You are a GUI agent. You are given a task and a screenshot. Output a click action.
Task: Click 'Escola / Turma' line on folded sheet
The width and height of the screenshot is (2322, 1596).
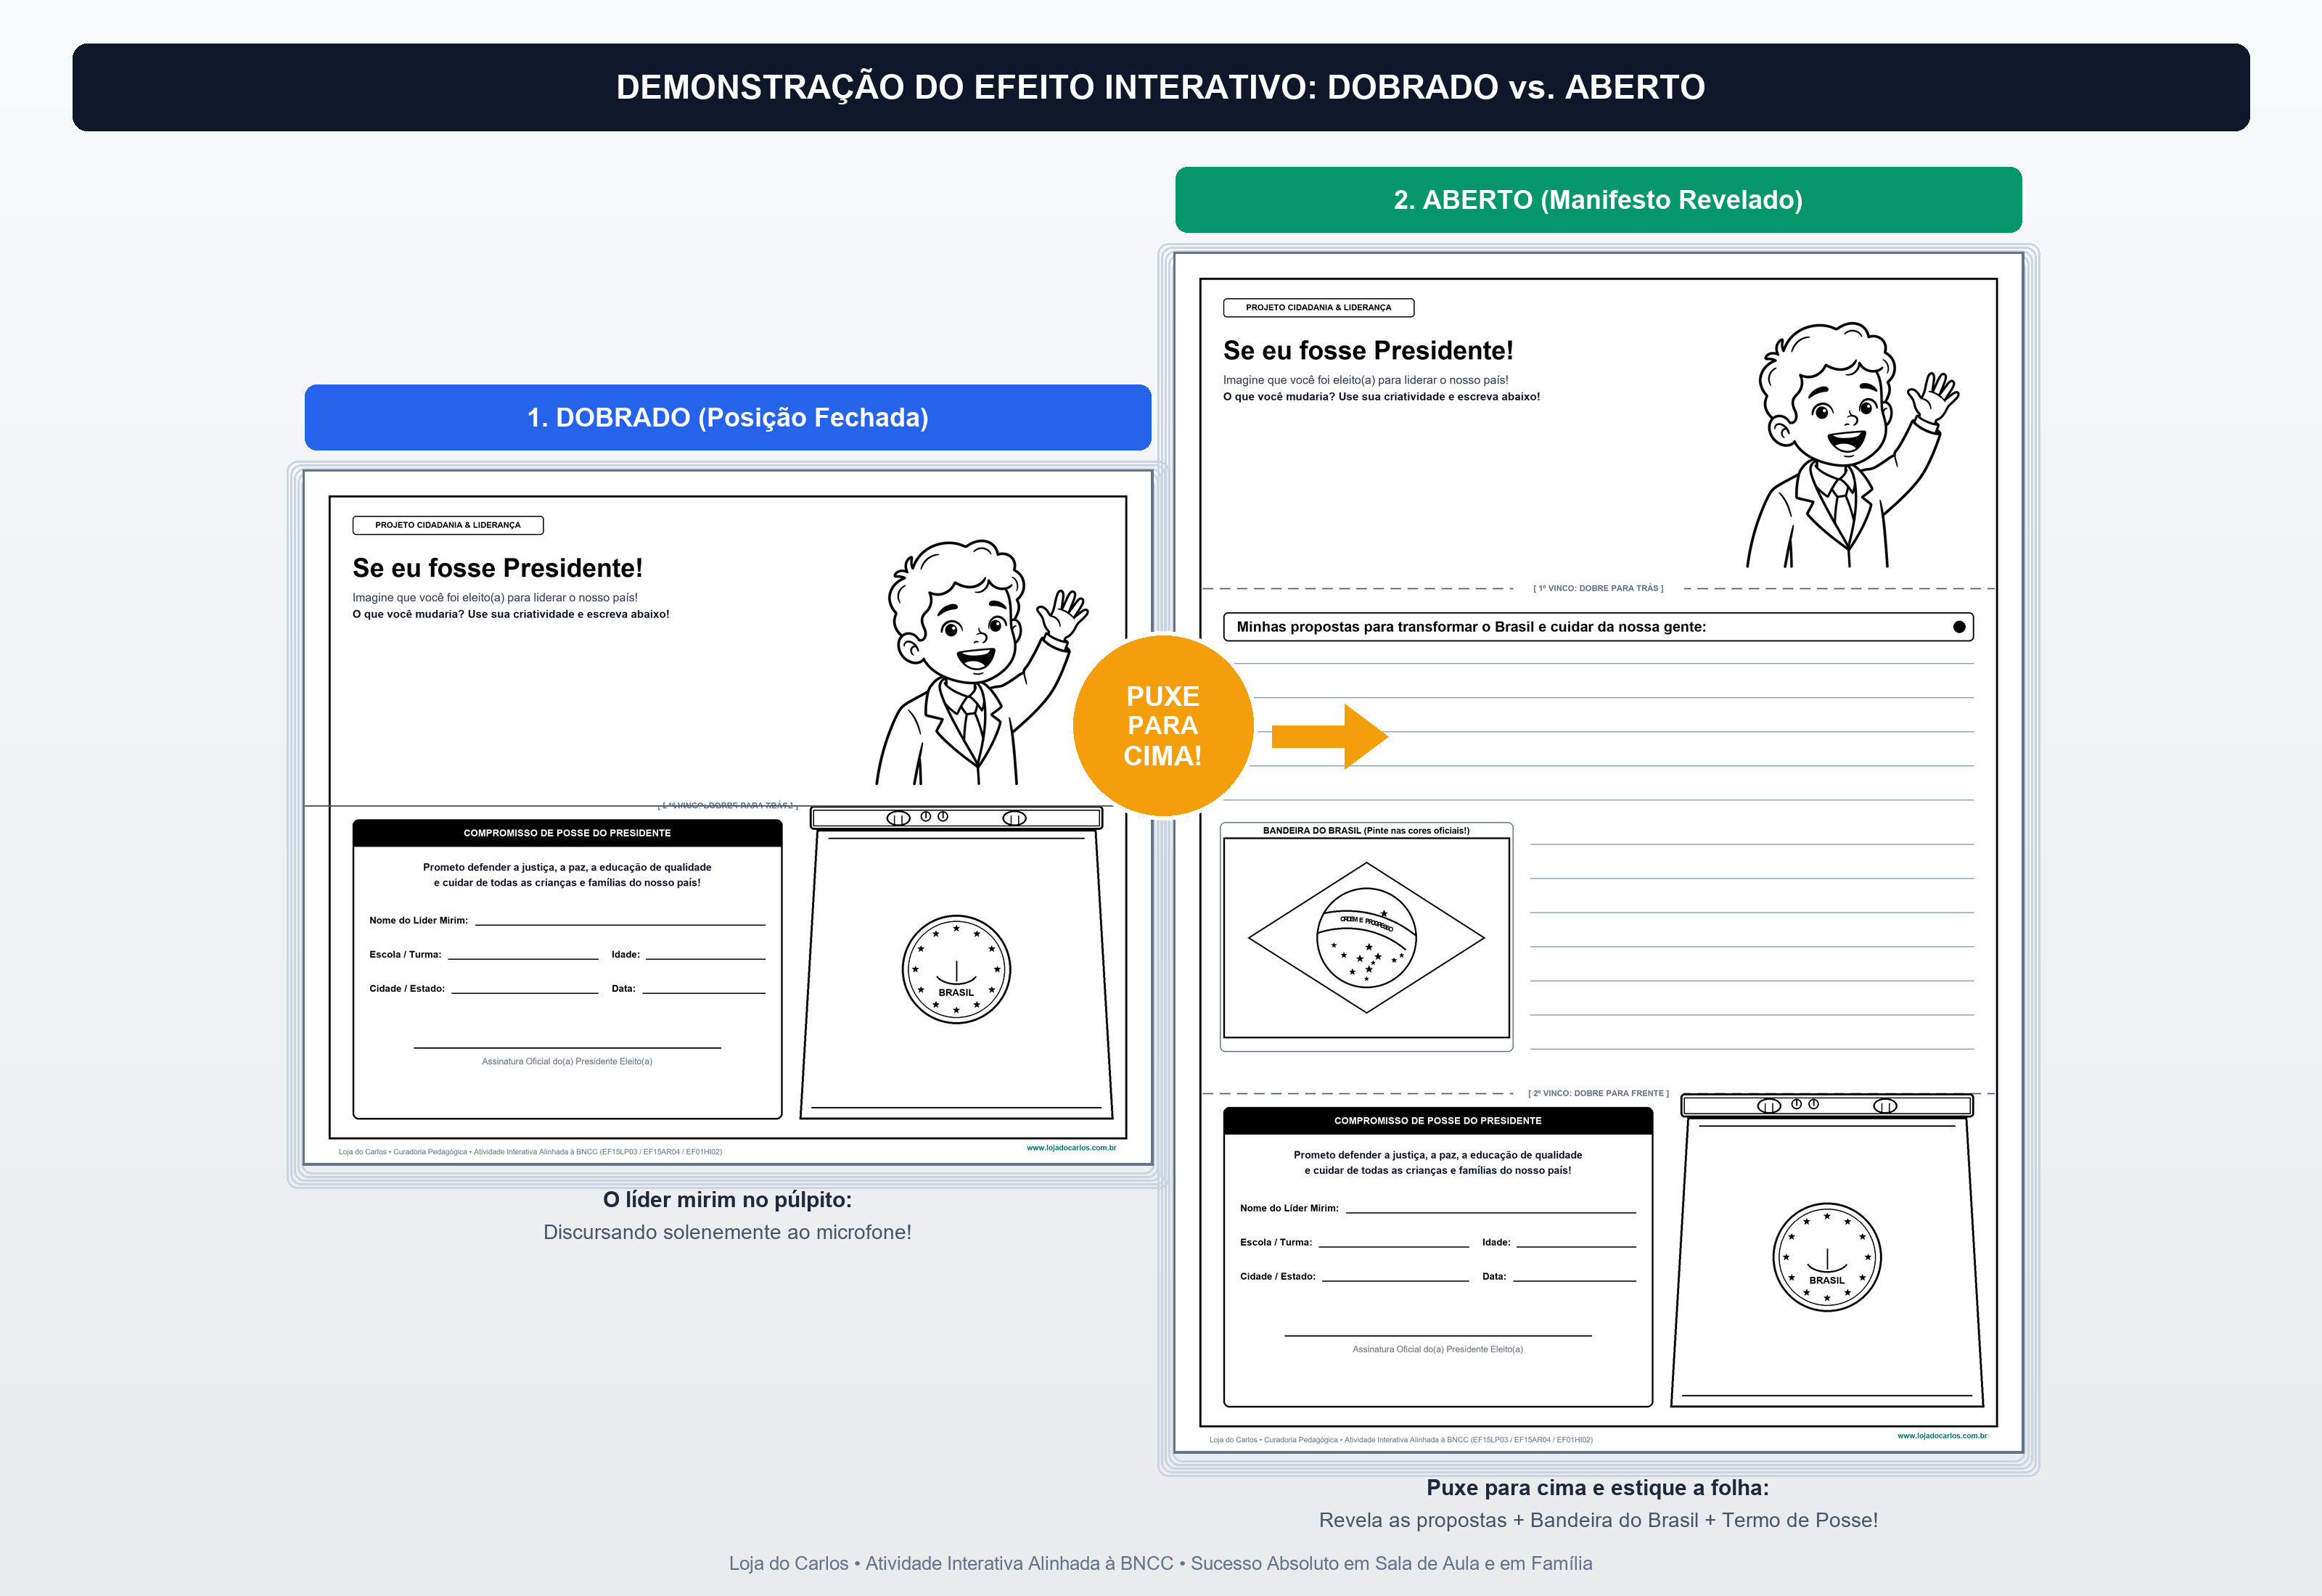(523, 958)
